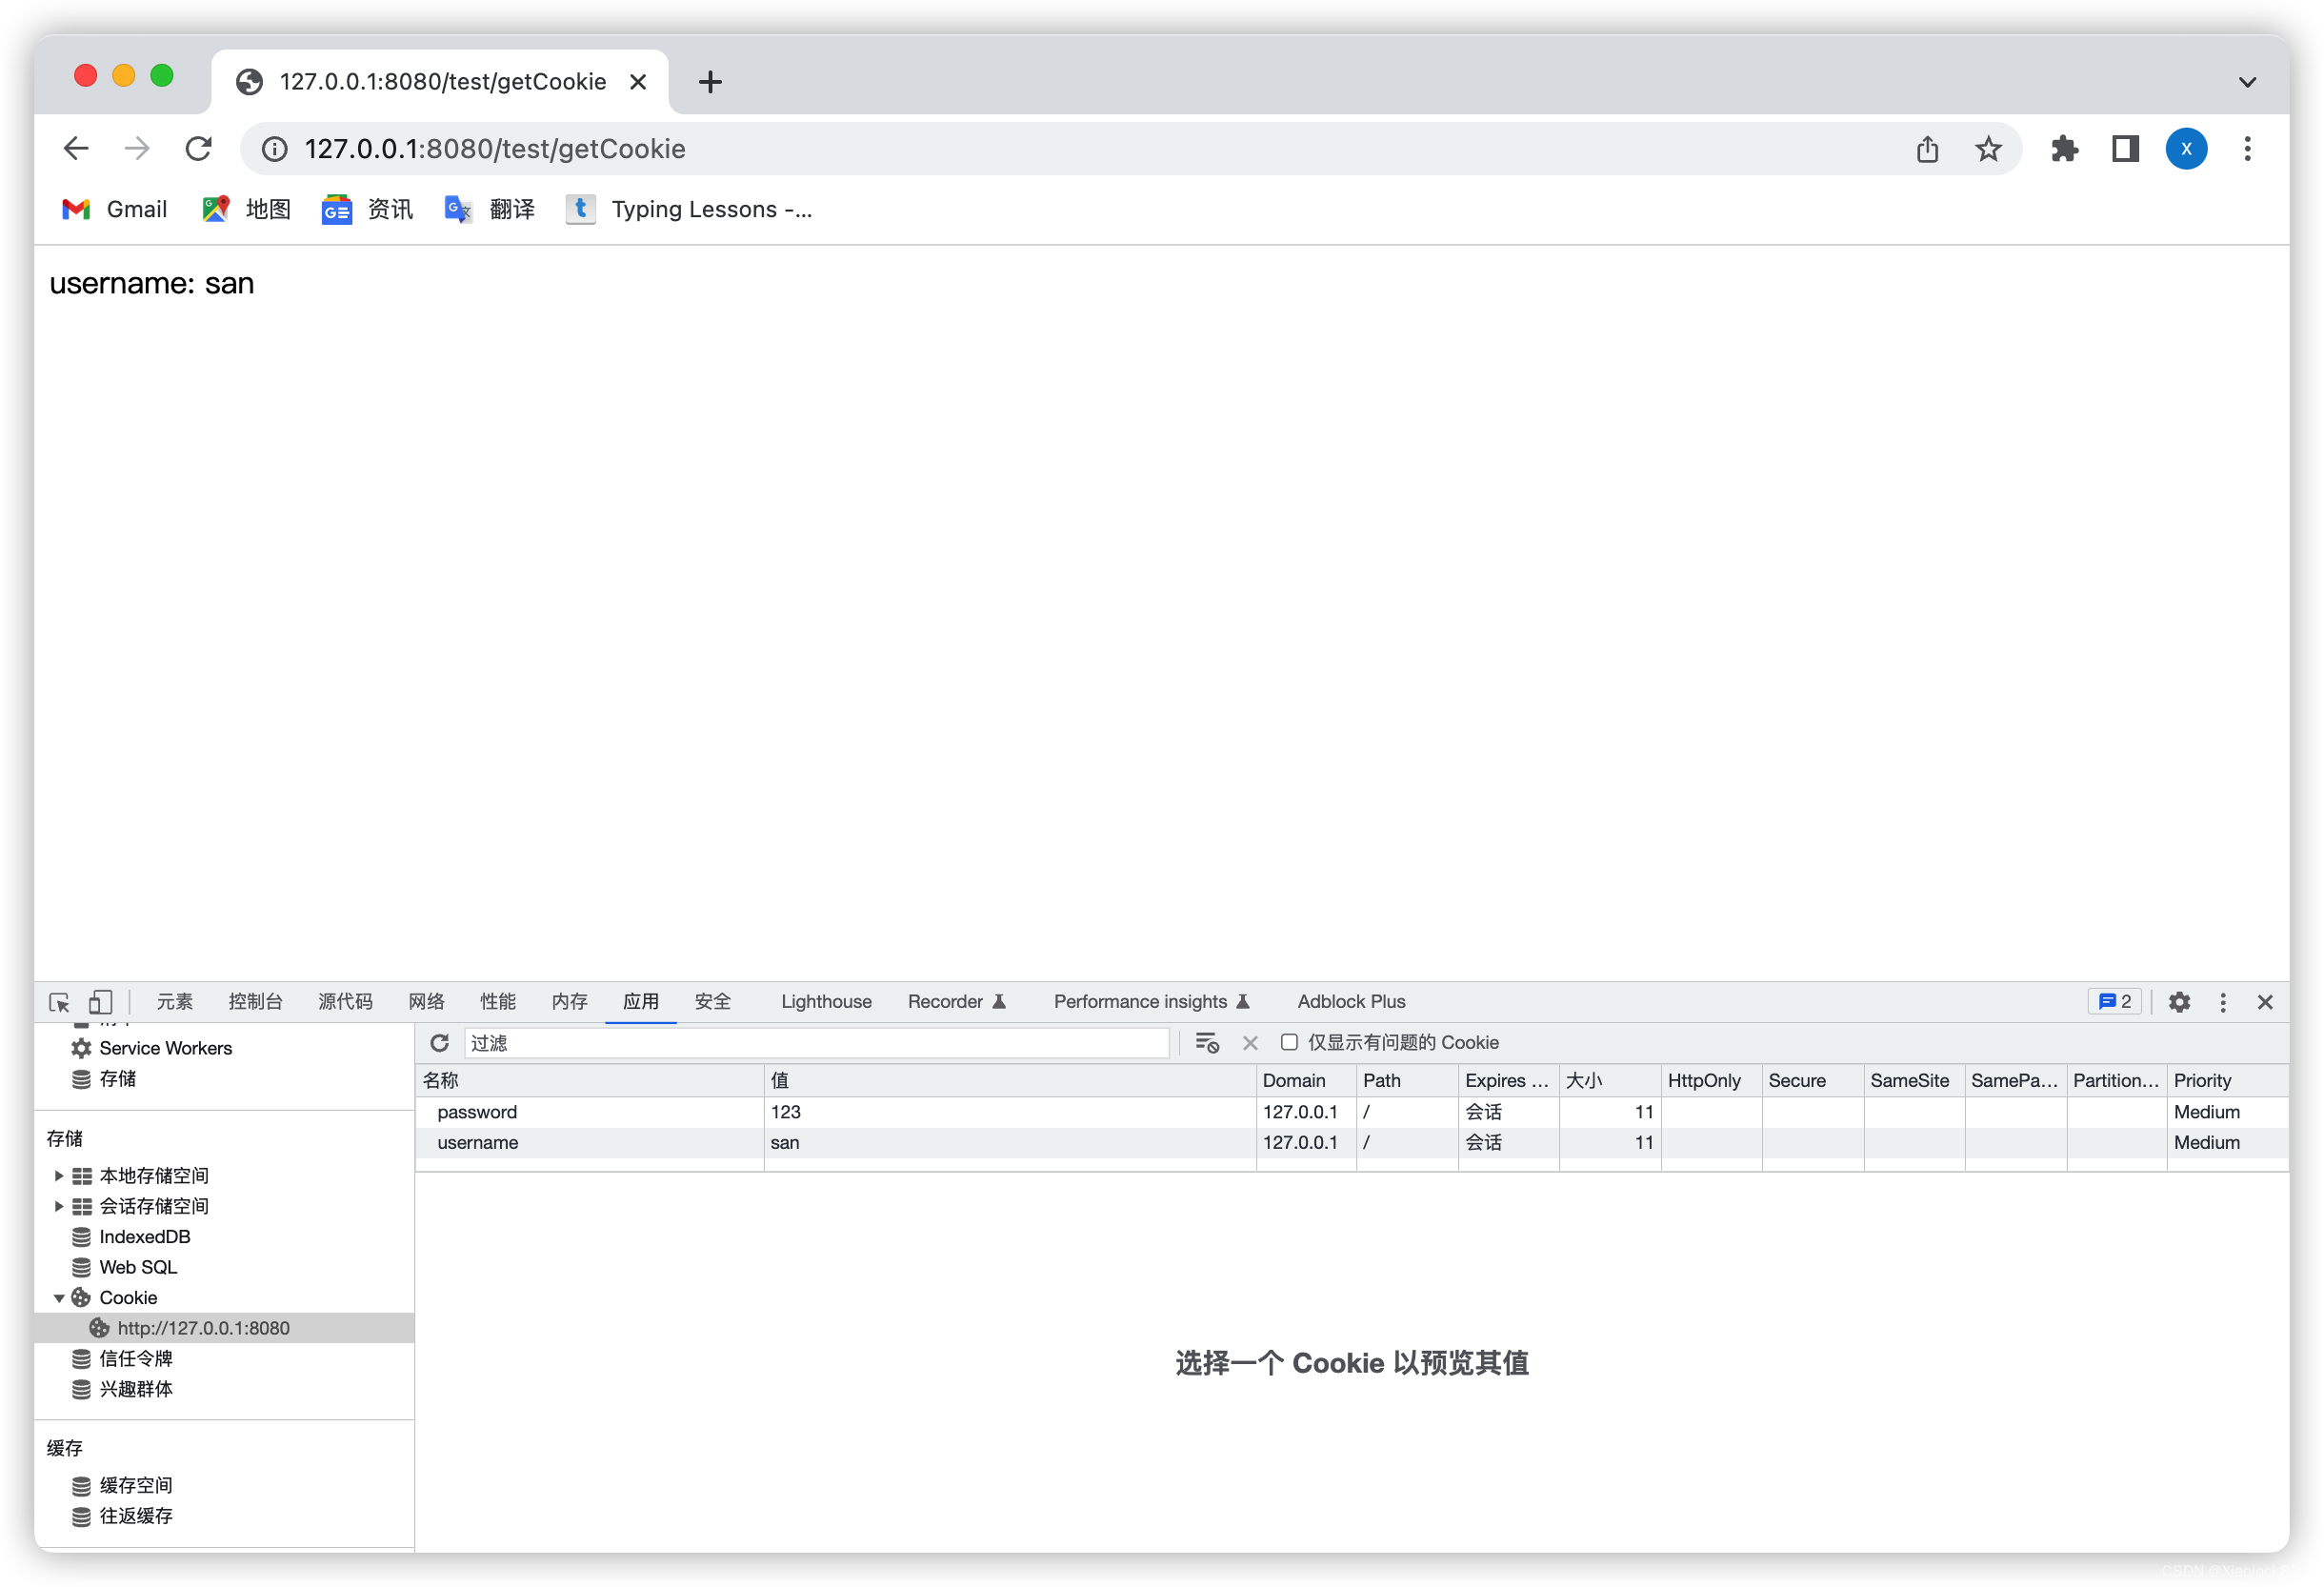This screenshot has width=2324, height=1587.
Task: Open 资讯 bookmark
Action: [x=367, y=209]
